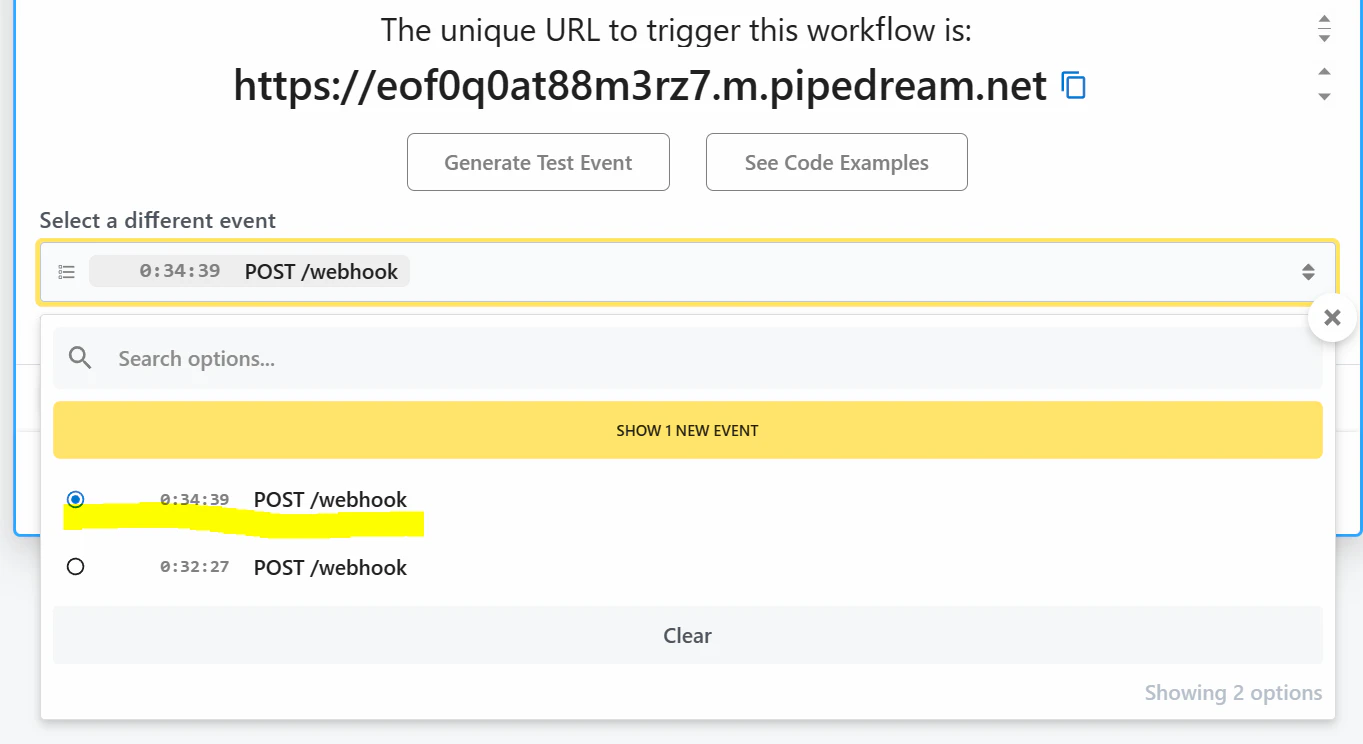Open See Code Examples

(x=837, y=162)
